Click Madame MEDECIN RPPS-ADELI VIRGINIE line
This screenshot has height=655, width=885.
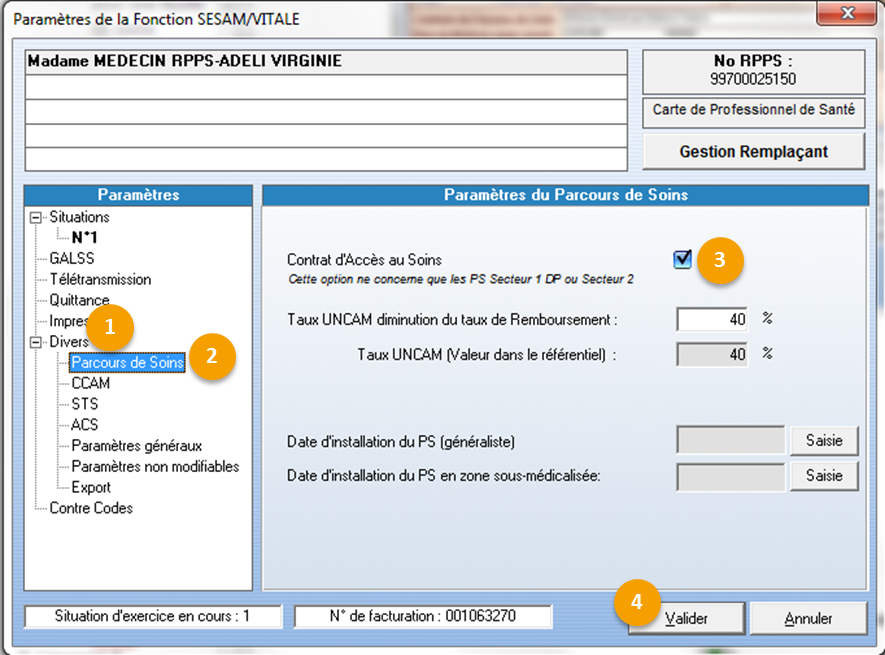326,62
